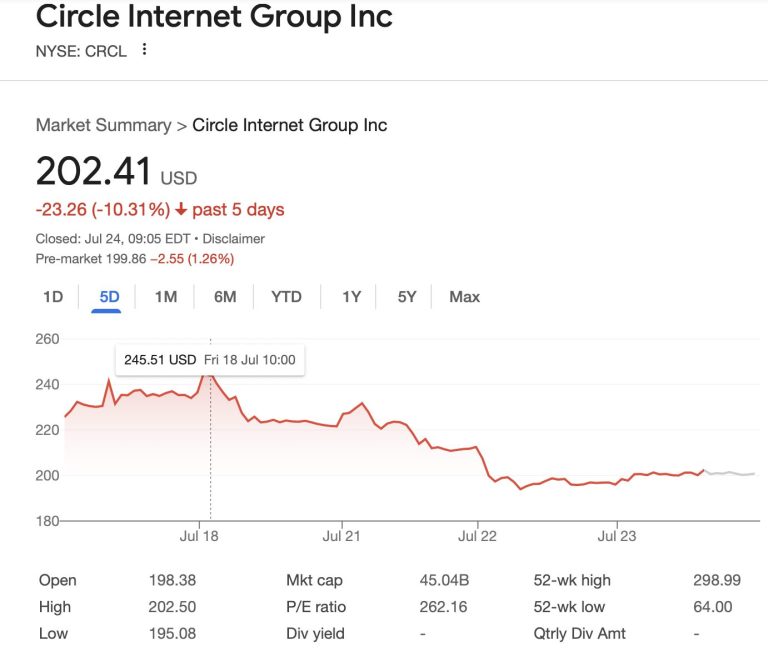Click the Jul 22 date marker on chart axis
768x661 pixels.
[478, 537]
